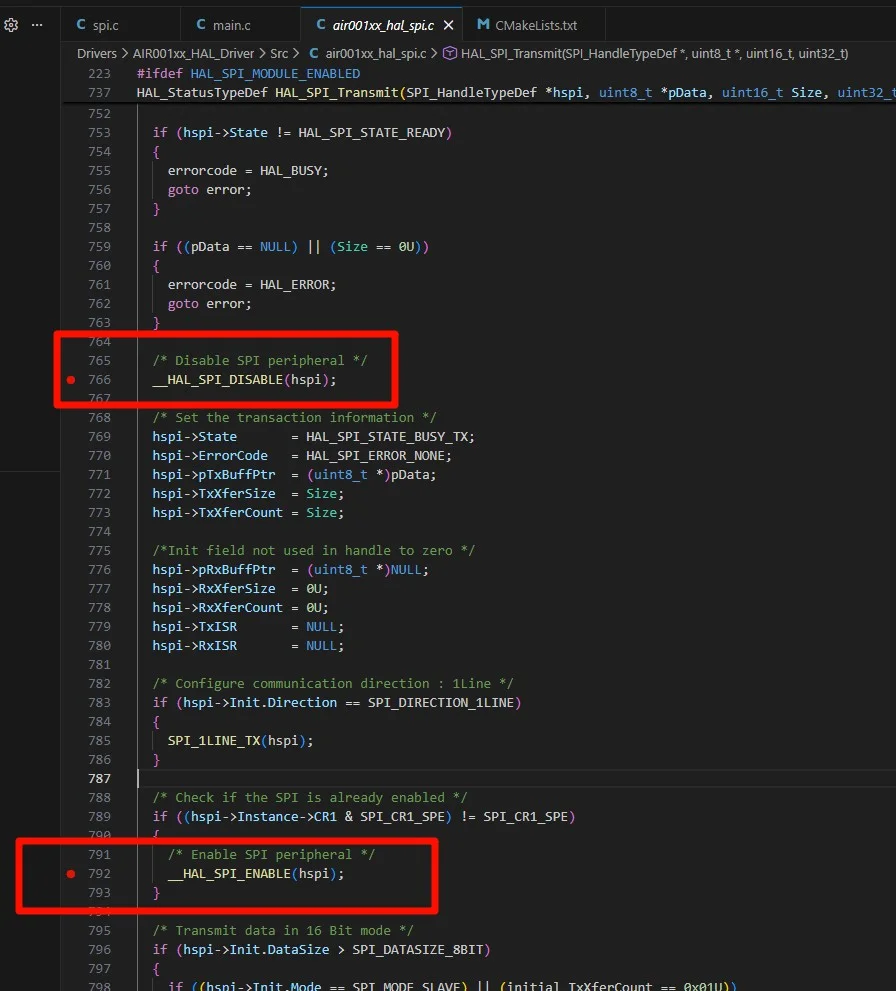This screenshot has width=896, height=991.
Task: Click SPI_1LINE_TX call on line 785
Action: click(240, 741)
